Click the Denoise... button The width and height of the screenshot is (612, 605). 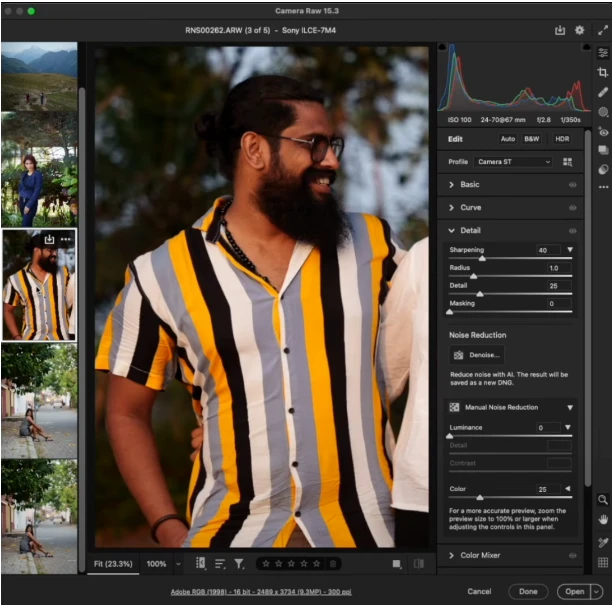(x=476, y=355)
